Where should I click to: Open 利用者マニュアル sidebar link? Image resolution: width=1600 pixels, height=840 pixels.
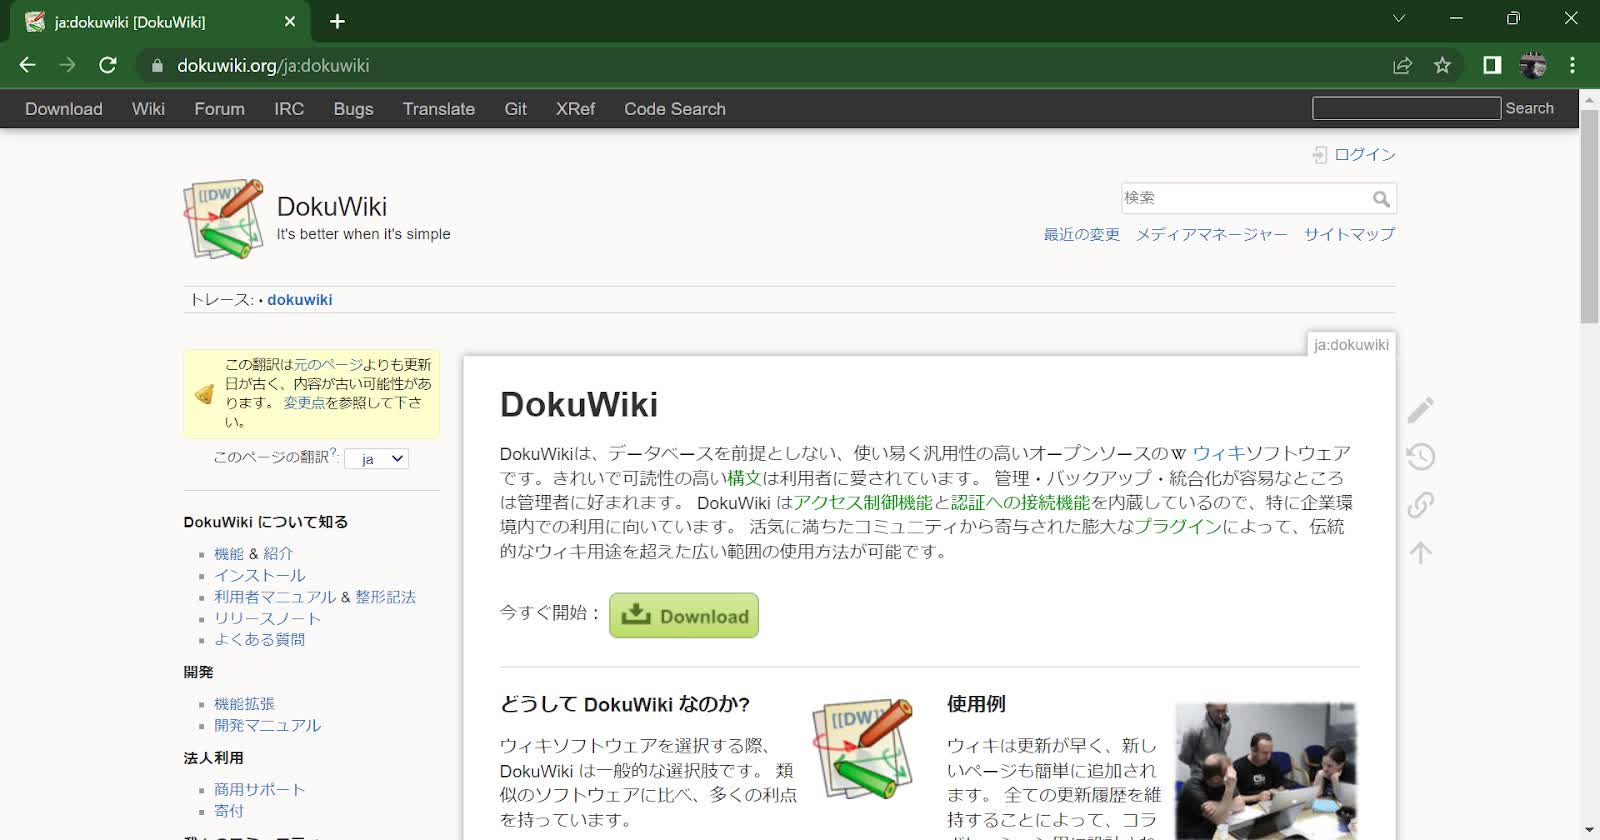(275, 597)
